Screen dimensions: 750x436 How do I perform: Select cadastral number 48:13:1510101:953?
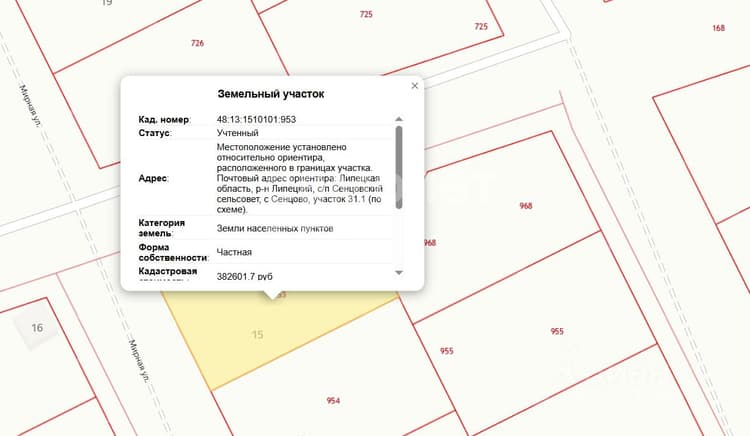coord(256,120)
